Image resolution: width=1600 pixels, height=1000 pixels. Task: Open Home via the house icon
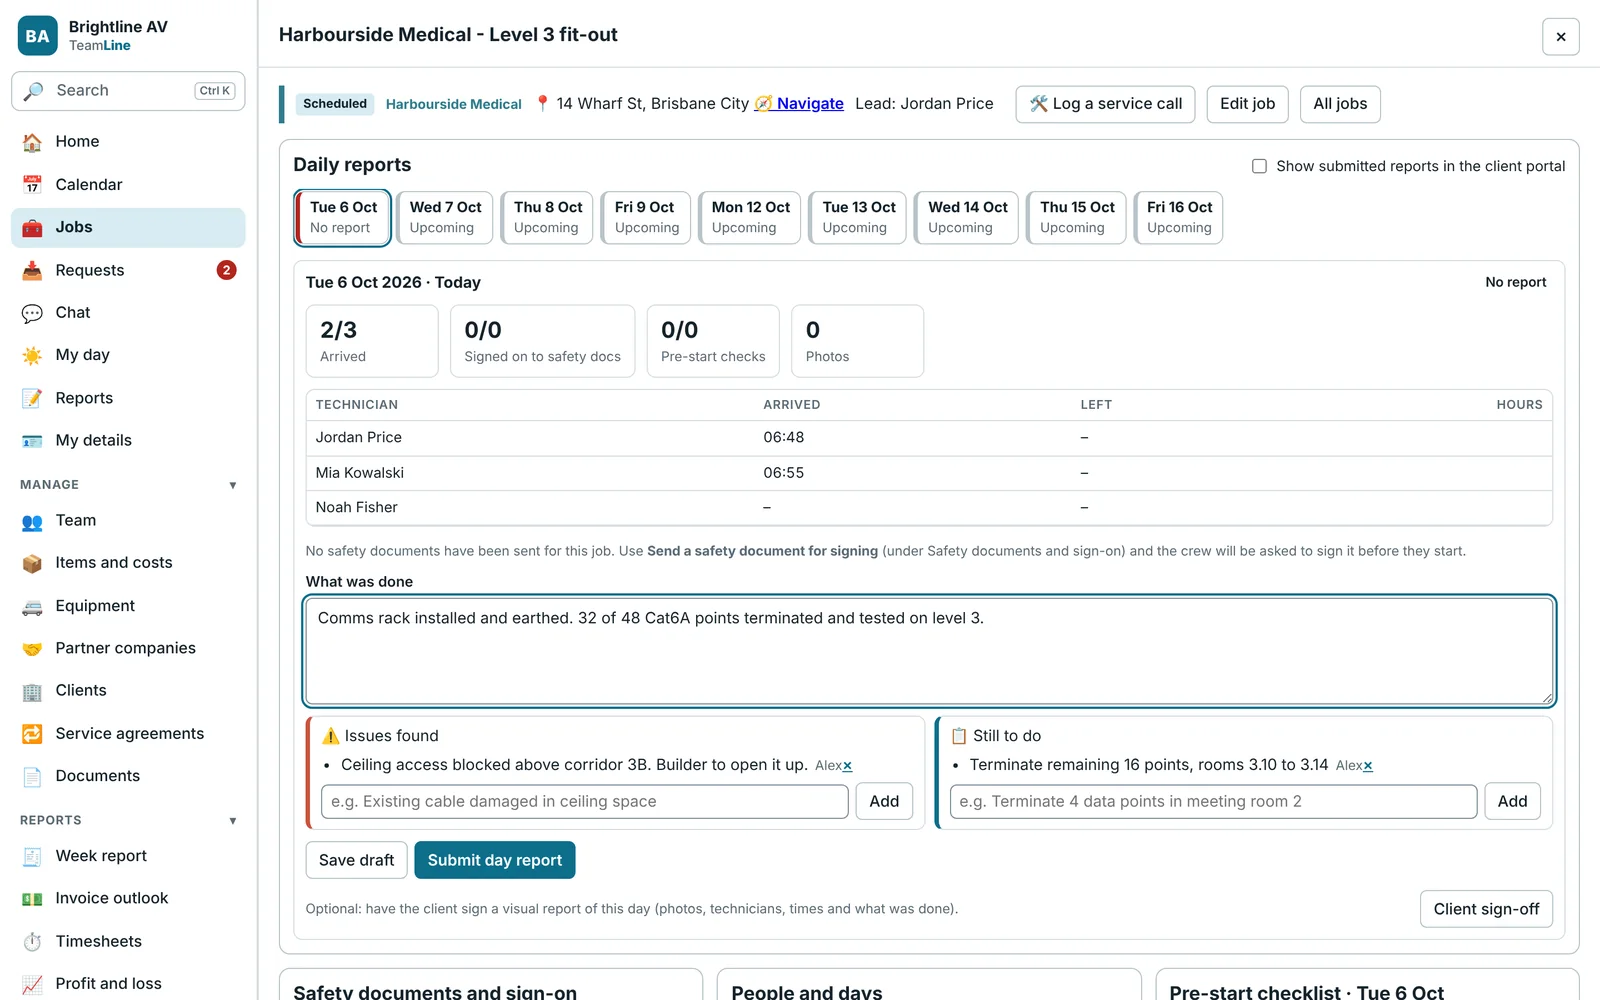pyautogui.click(x=32, y=142)
